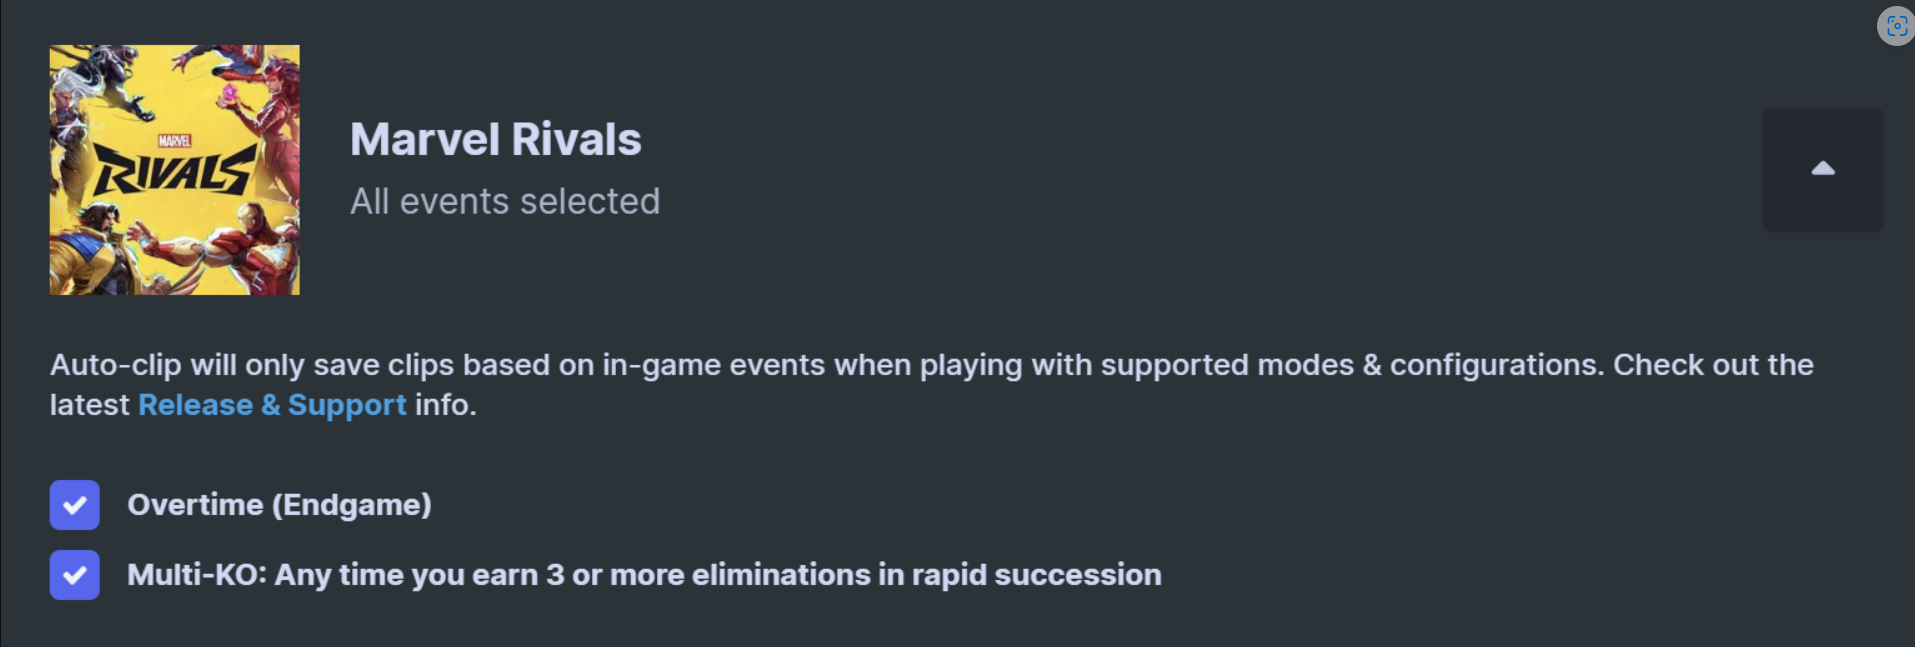Uncheck the Overtime (Endgame) checkbox
The height and width of the screenshot is (647, 1915).
[75, 505]
